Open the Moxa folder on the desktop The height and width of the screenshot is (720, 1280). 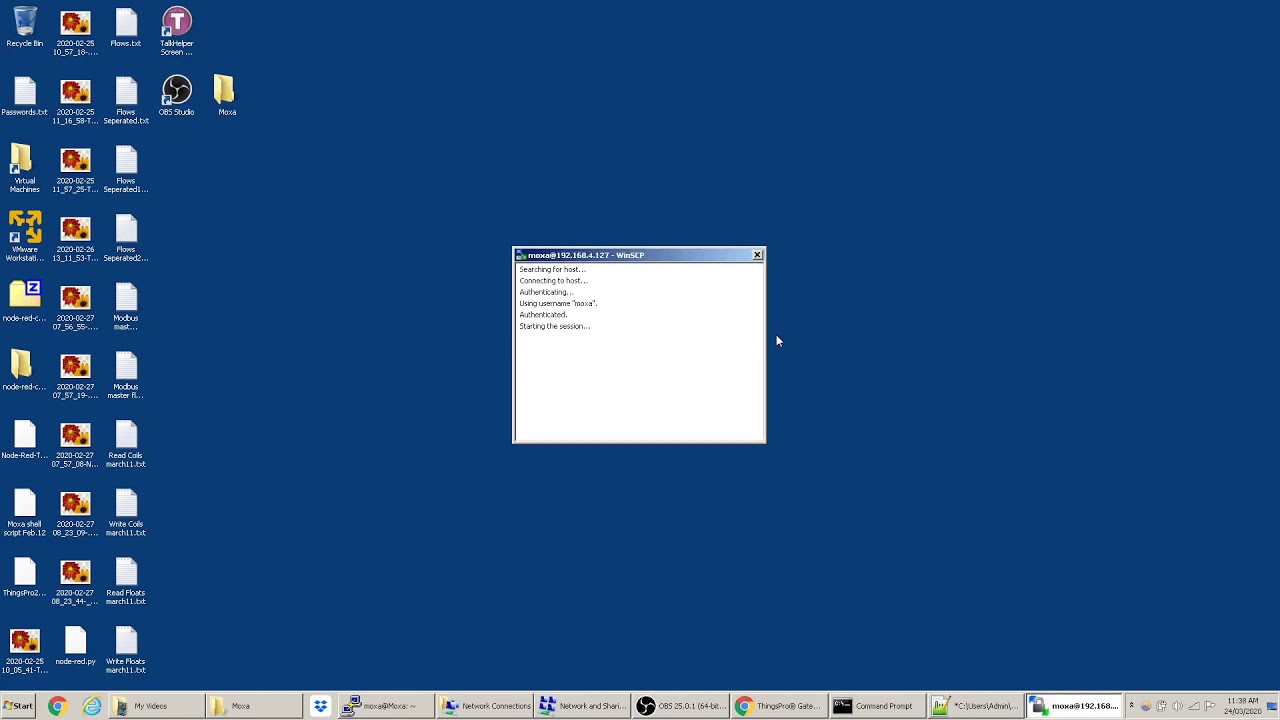[x=227, y=97]
